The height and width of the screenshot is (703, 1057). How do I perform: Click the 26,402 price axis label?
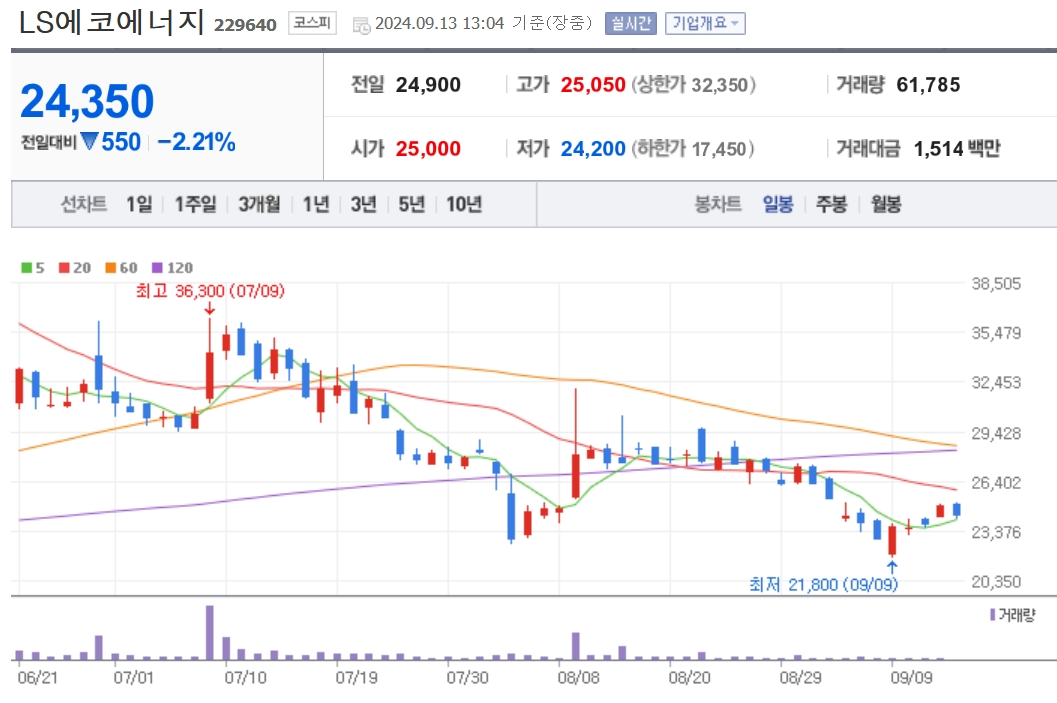pyautogui.click(x=996, y=483)
